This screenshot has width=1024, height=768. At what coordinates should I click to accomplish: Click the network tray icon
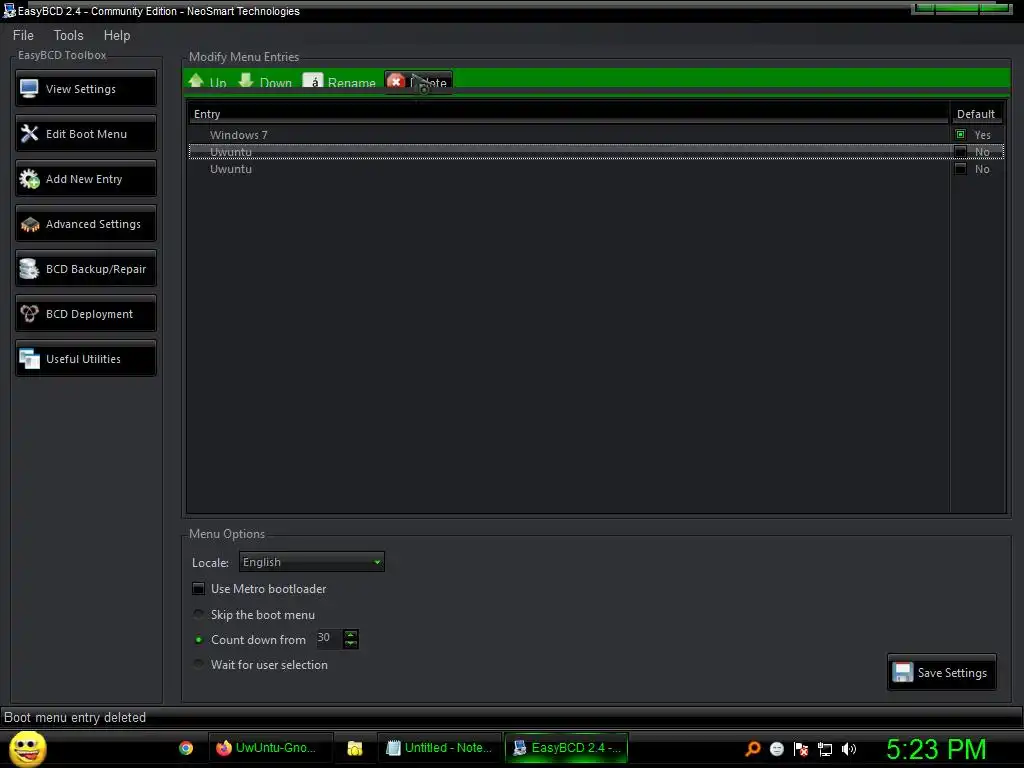point(825,749)
